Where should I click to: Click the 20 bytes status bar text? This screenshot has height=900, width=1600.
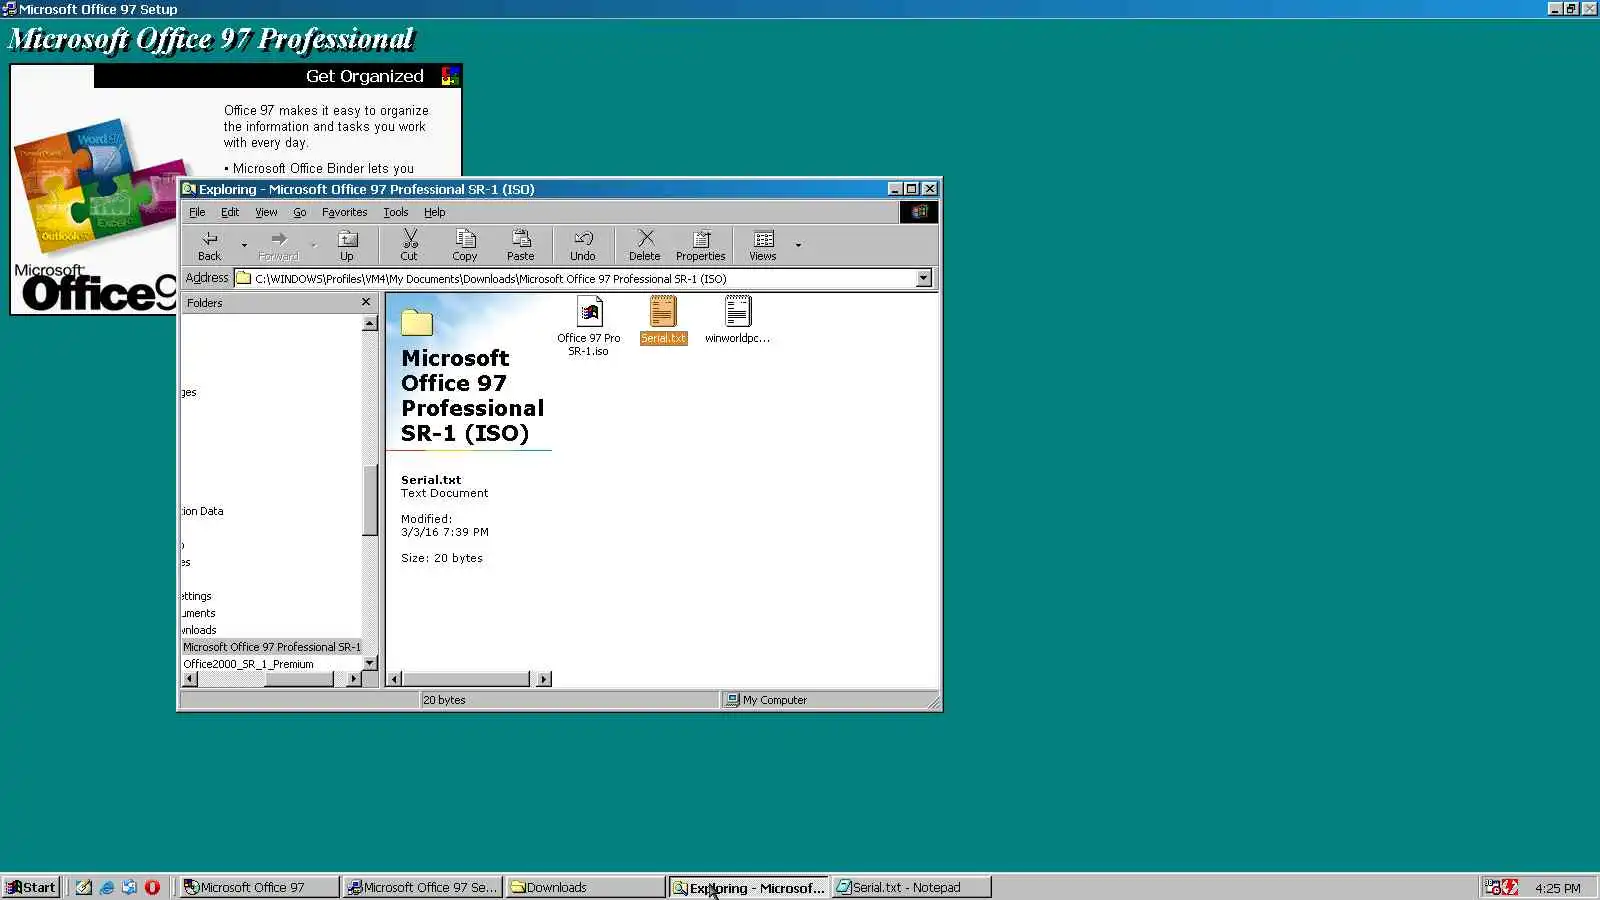click(x=444, y=700)
